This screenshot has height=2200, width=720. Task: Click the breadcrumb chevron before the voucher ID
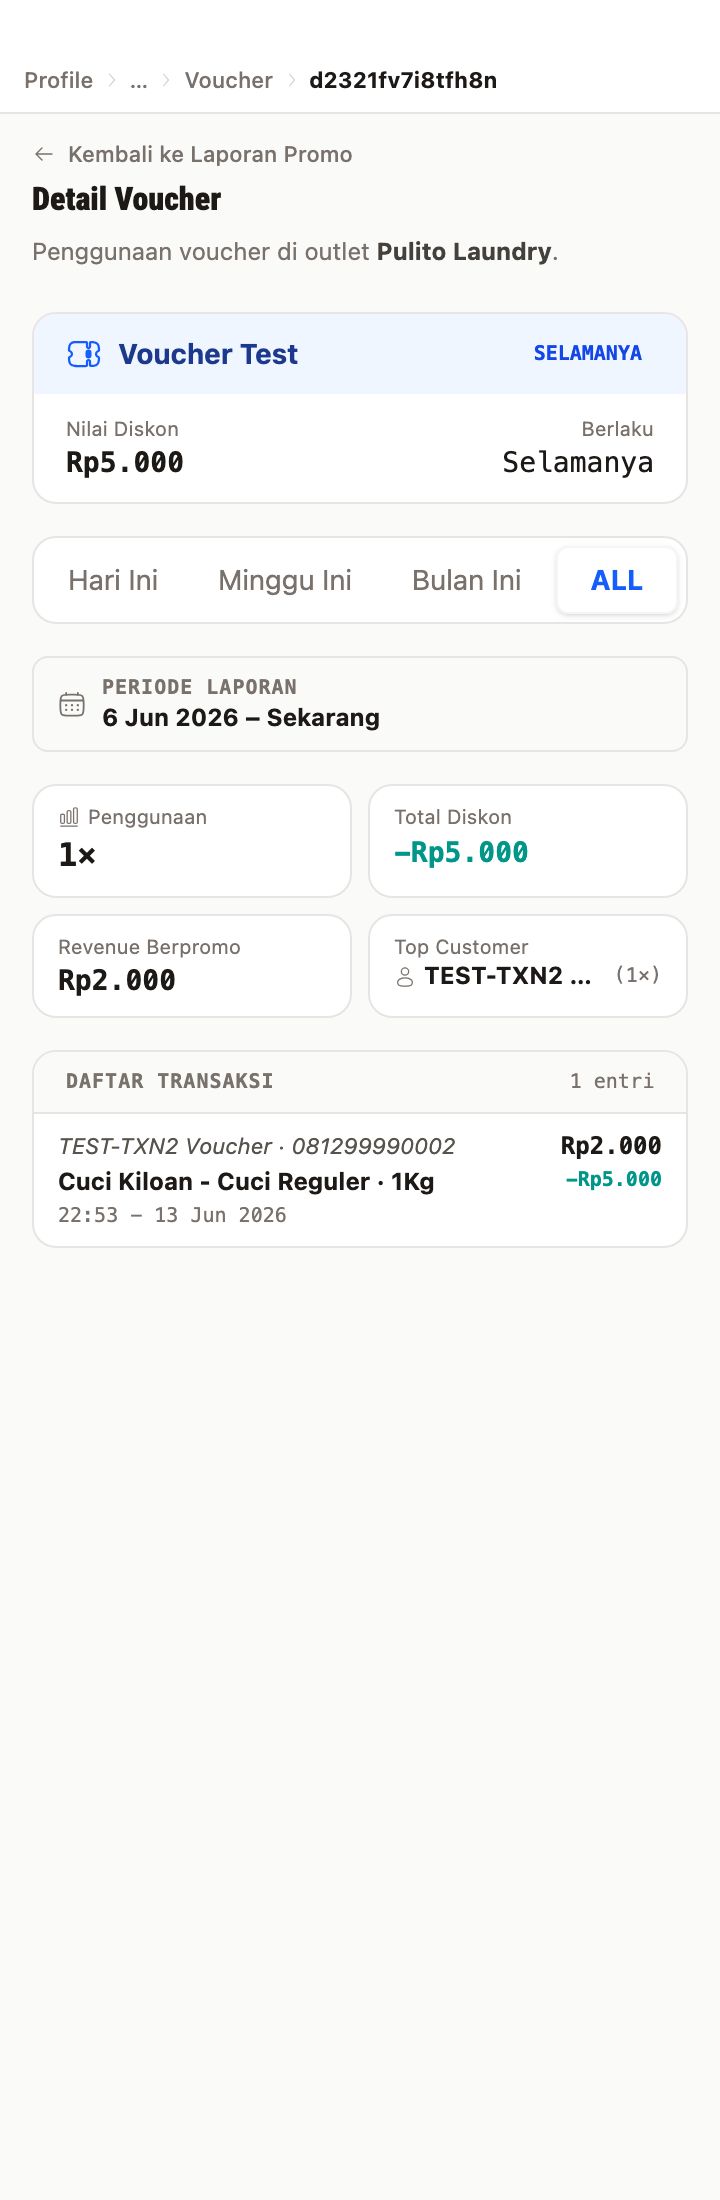click(x=292, y=80)
